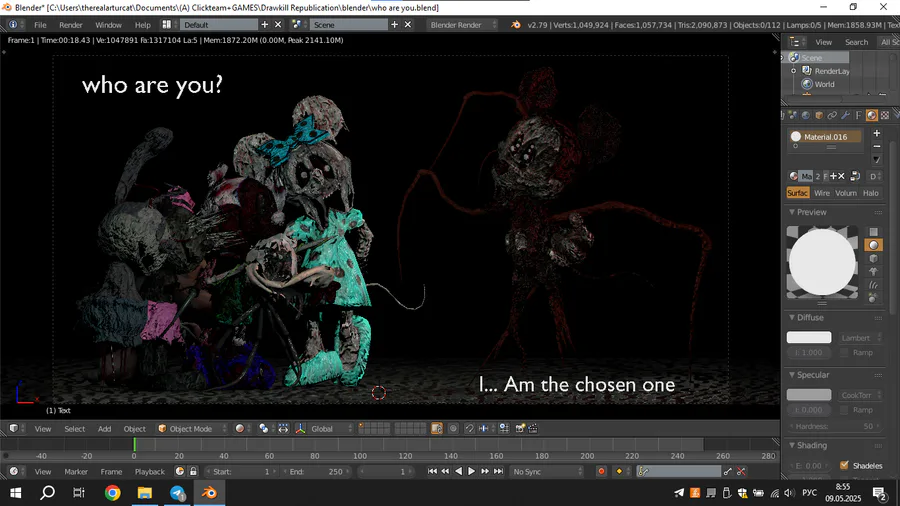Click the limit selection to visible icon
Screen dimensions: 900x506
pos(437,429)
